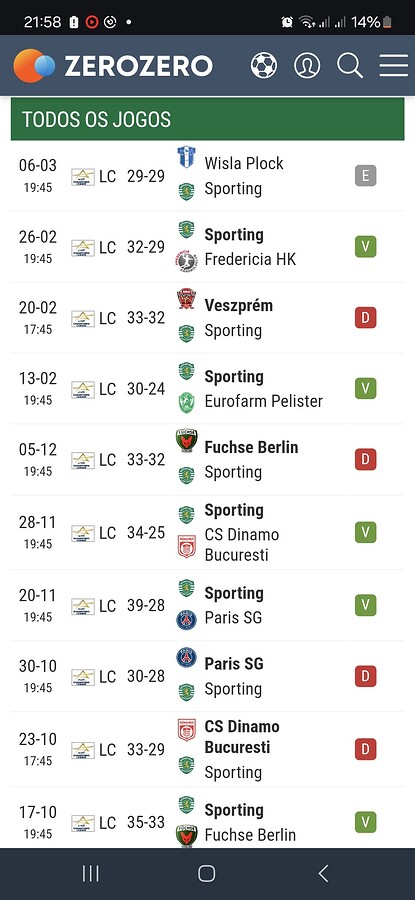
Task: Tap the ZEROZERO logo
Action: click(113, 66)
